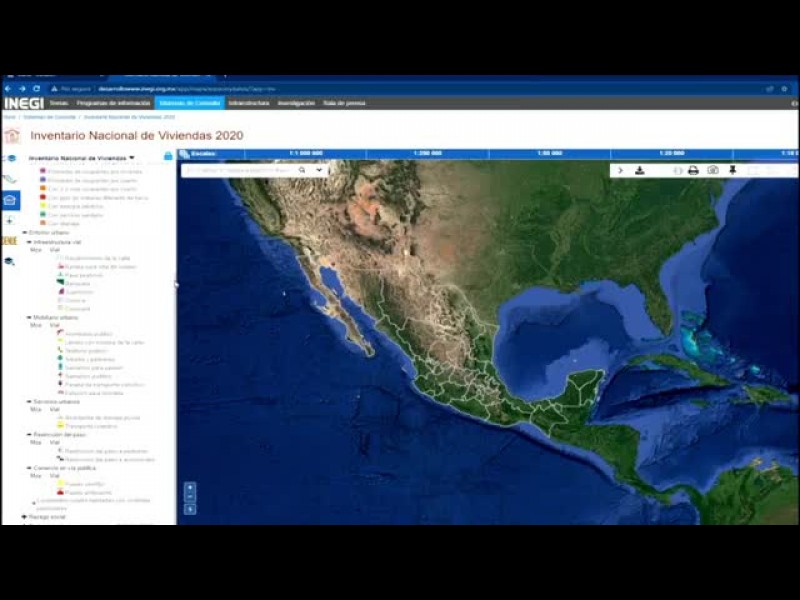800x600 pixels.
Task: Click the padlock icon above the layer panel
Action: [x=168, y=156]
